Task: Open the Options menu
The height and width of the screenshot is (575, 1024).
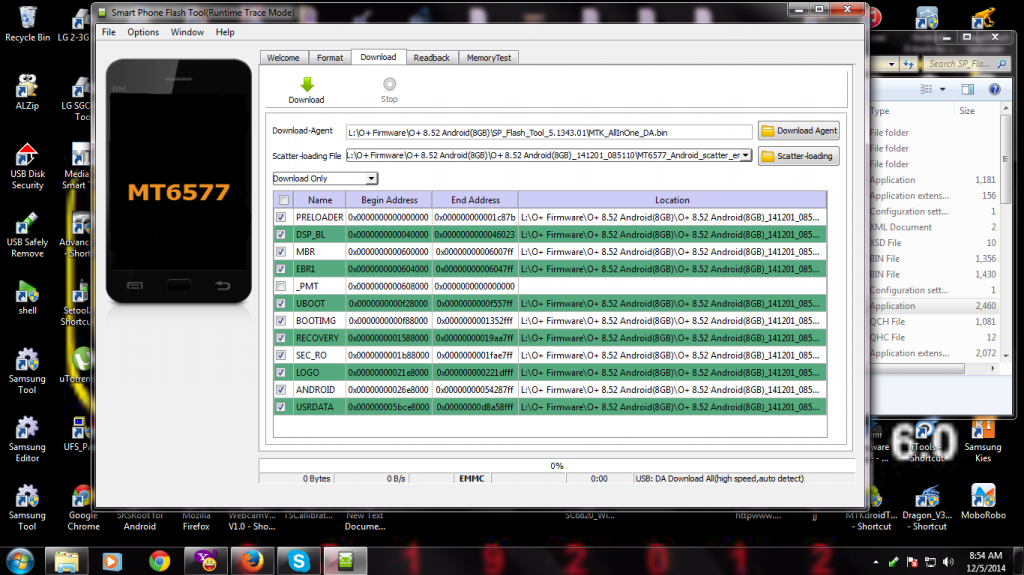Action: tap(143, 32)
